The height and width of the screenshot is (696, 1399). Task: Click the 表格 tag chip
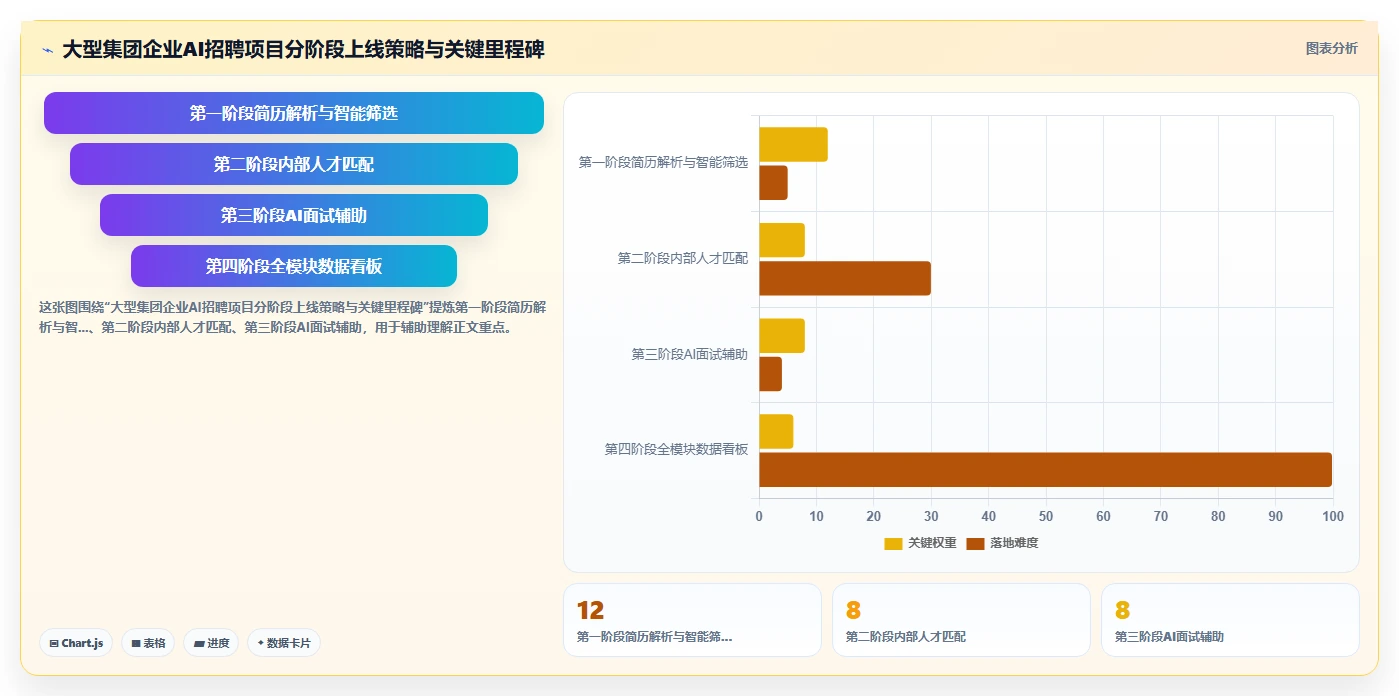point(148,643)
